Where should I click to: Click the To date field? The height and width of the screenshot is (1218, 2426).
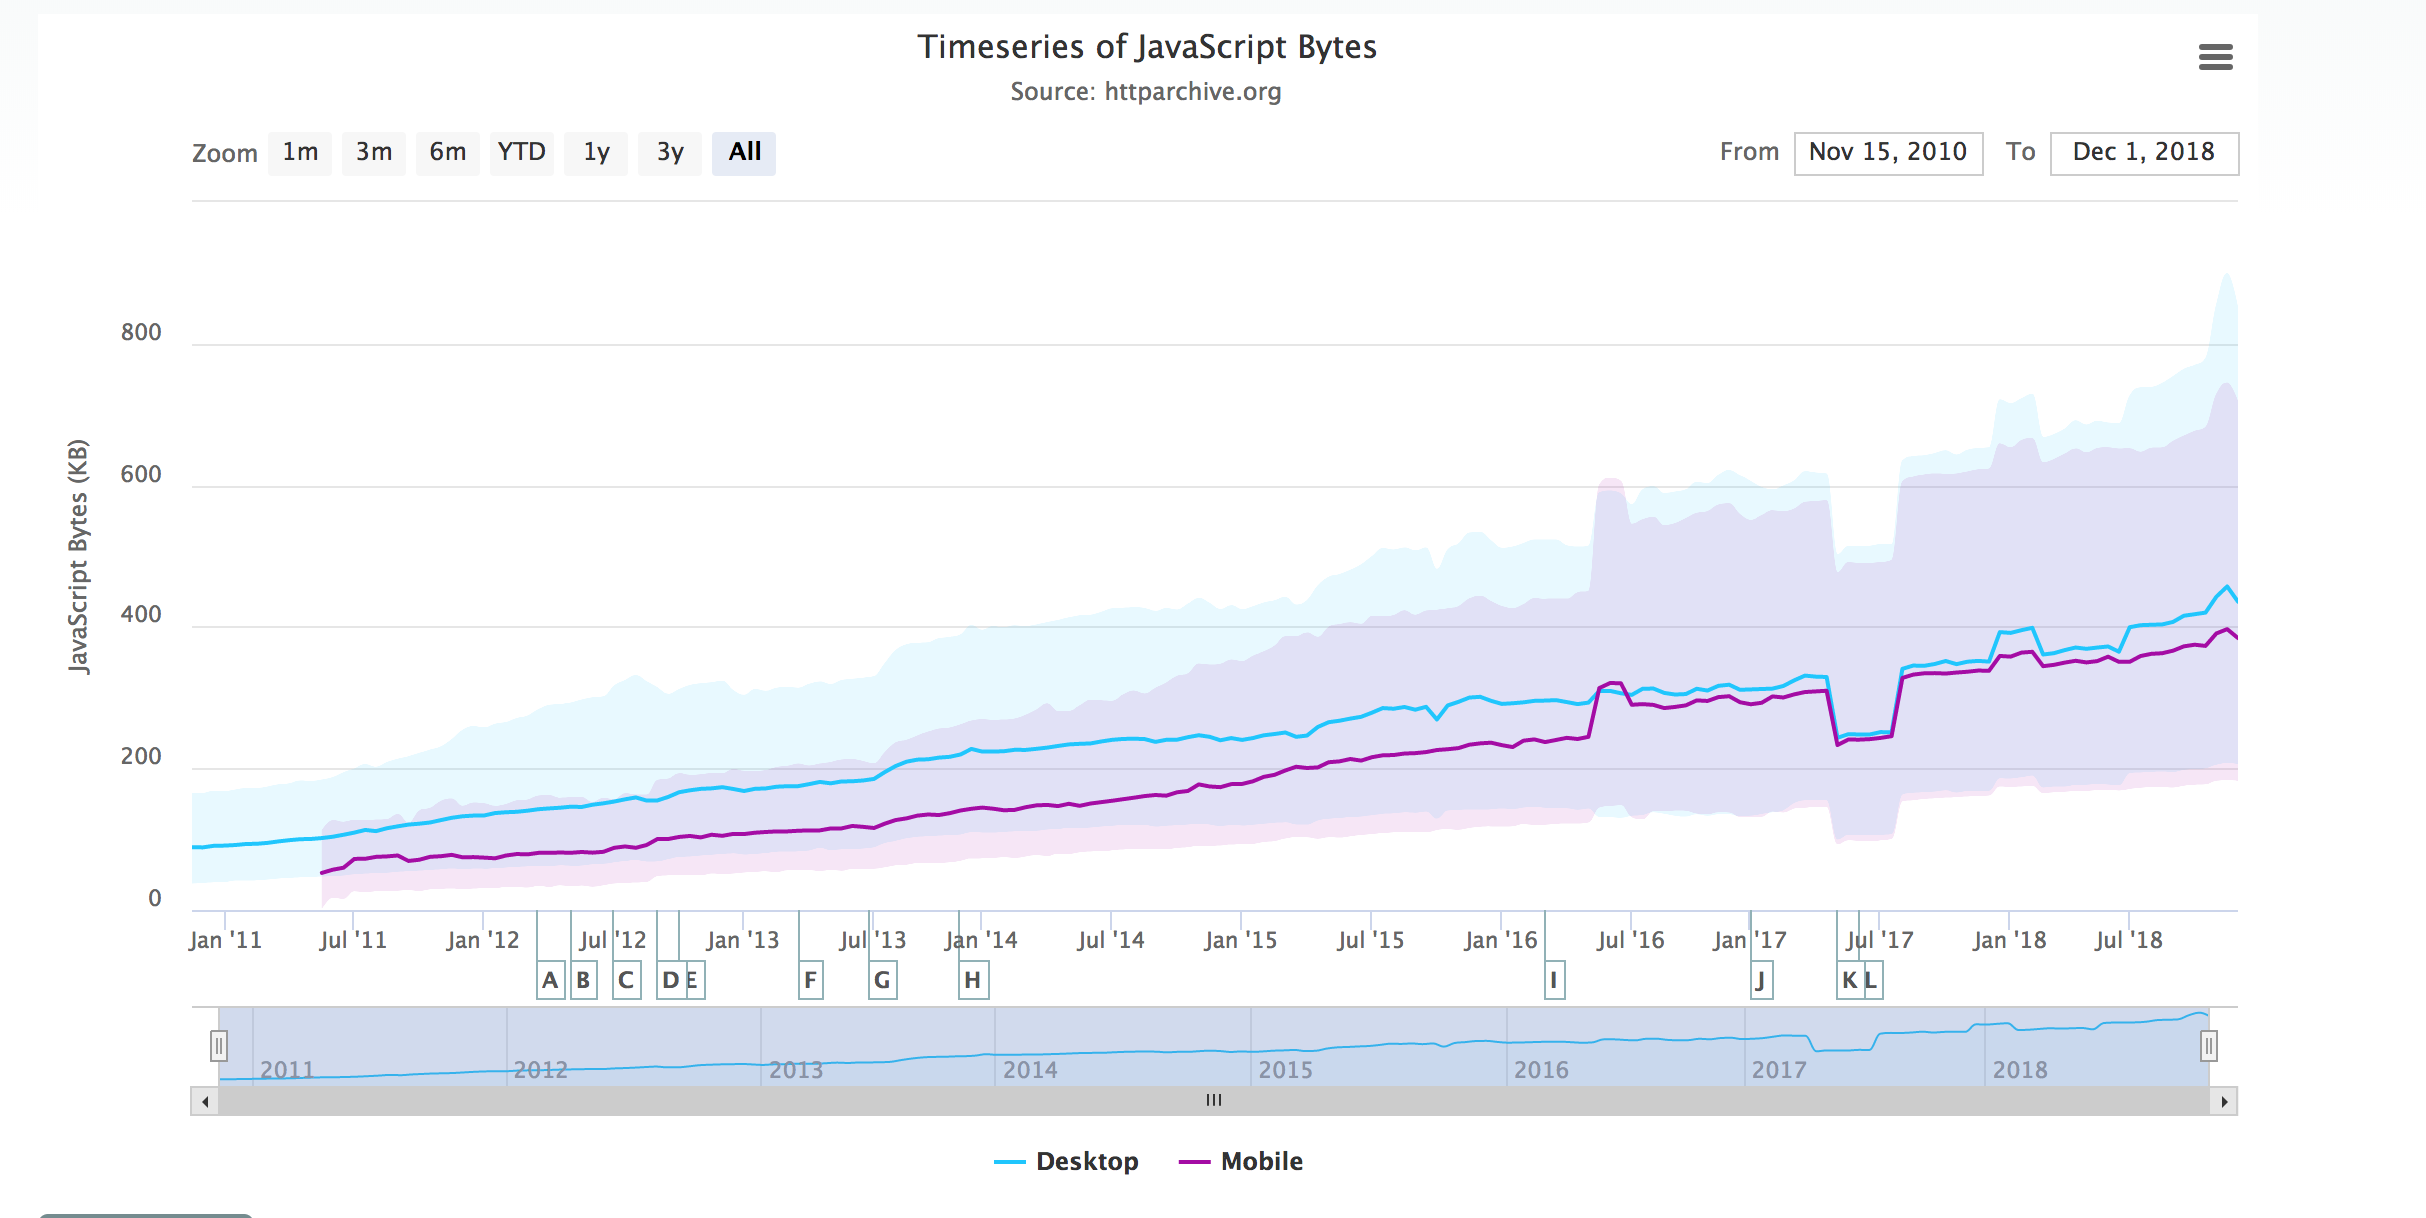pos(2143,153)
